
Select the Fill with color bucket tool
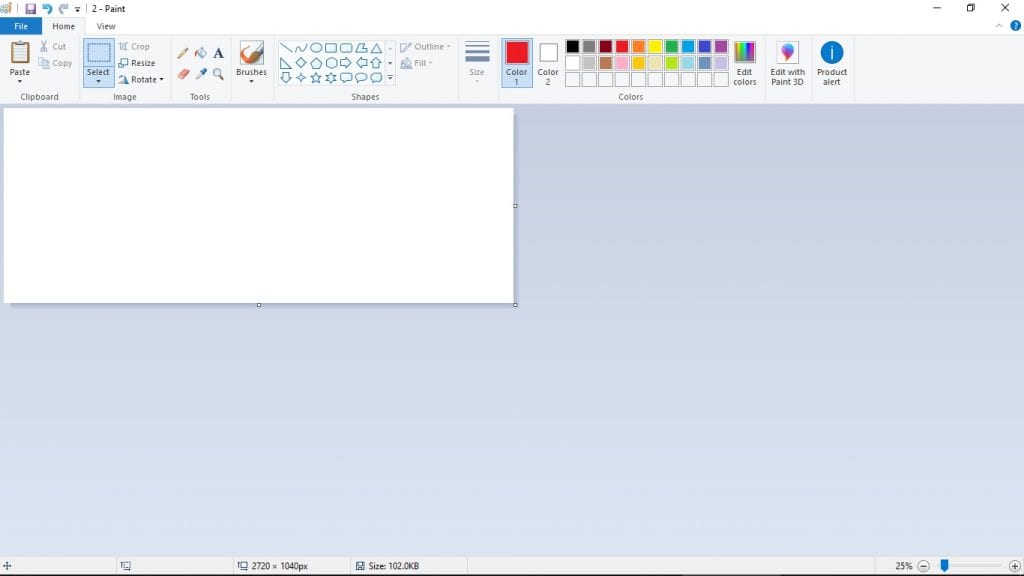pyautogui.click(x=201, y=53)
